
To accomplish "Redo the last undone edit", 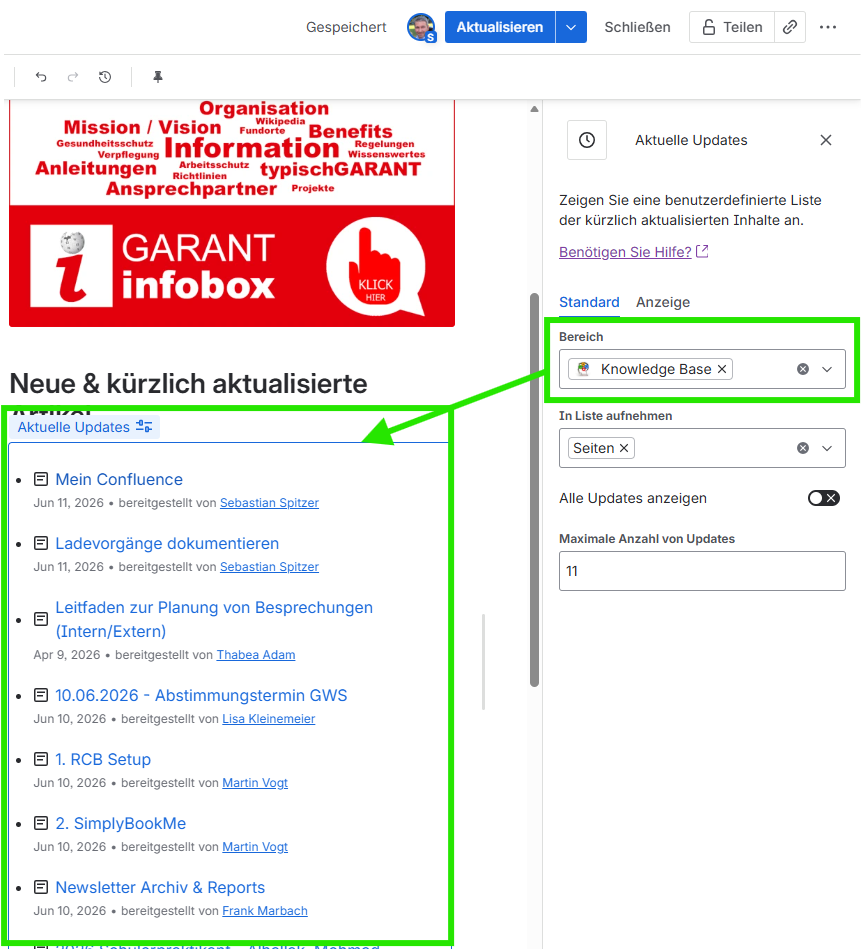I will (x=73, y=77).
